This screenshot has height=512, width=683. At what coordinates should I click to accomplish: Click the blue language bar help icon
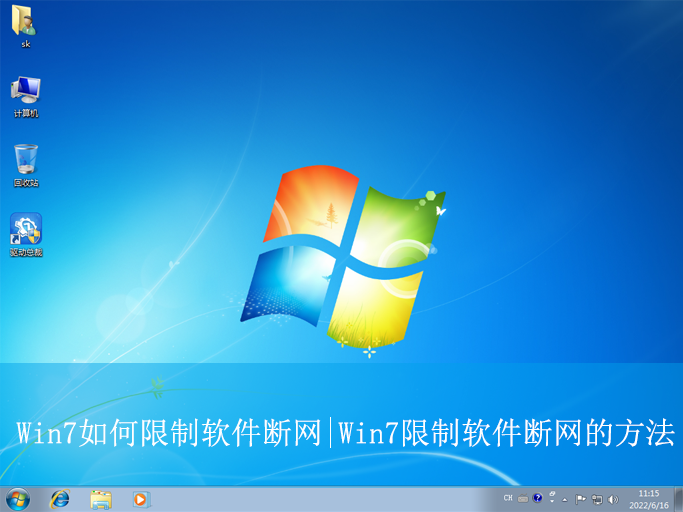[537, 498]
